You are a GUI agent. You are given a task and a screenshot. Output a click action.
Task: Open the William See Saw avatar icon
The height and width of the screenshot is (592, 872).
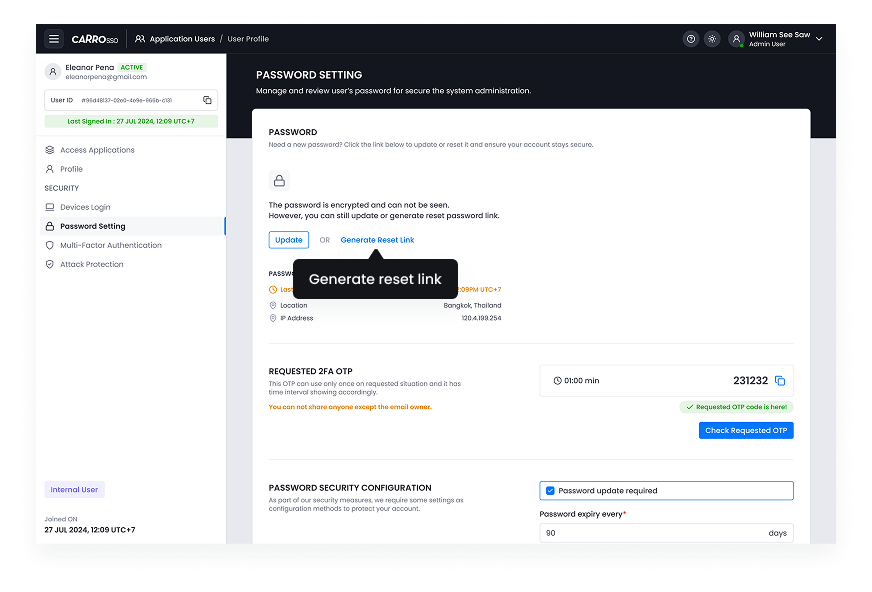pyautogui.click(x=736, y=38)
